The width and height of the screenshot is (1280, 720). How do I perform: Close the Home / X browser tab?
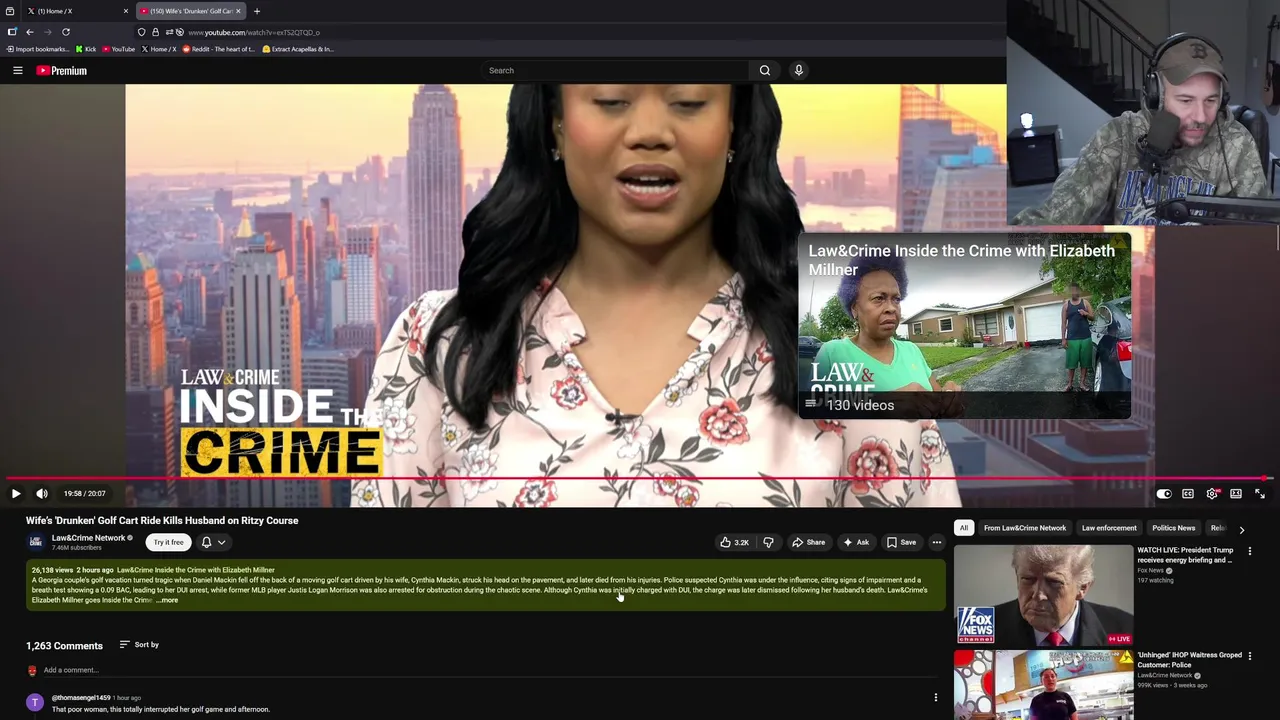tap(126, 11)
